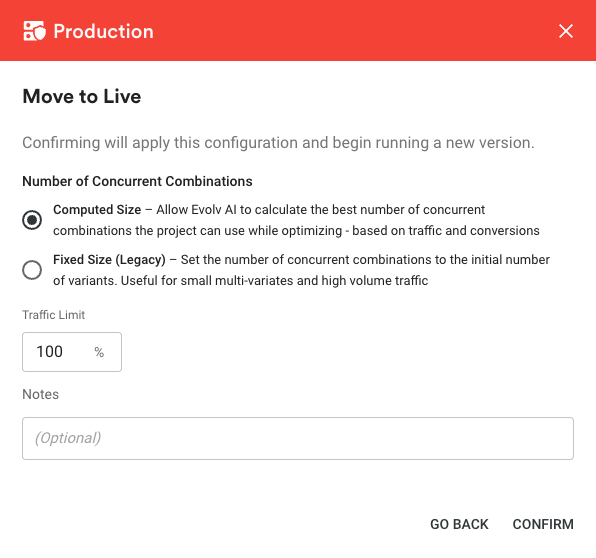Click Evolv AI description of Computed Size
The width and height of the screenshot is (596, 558).
pos(296,220)
